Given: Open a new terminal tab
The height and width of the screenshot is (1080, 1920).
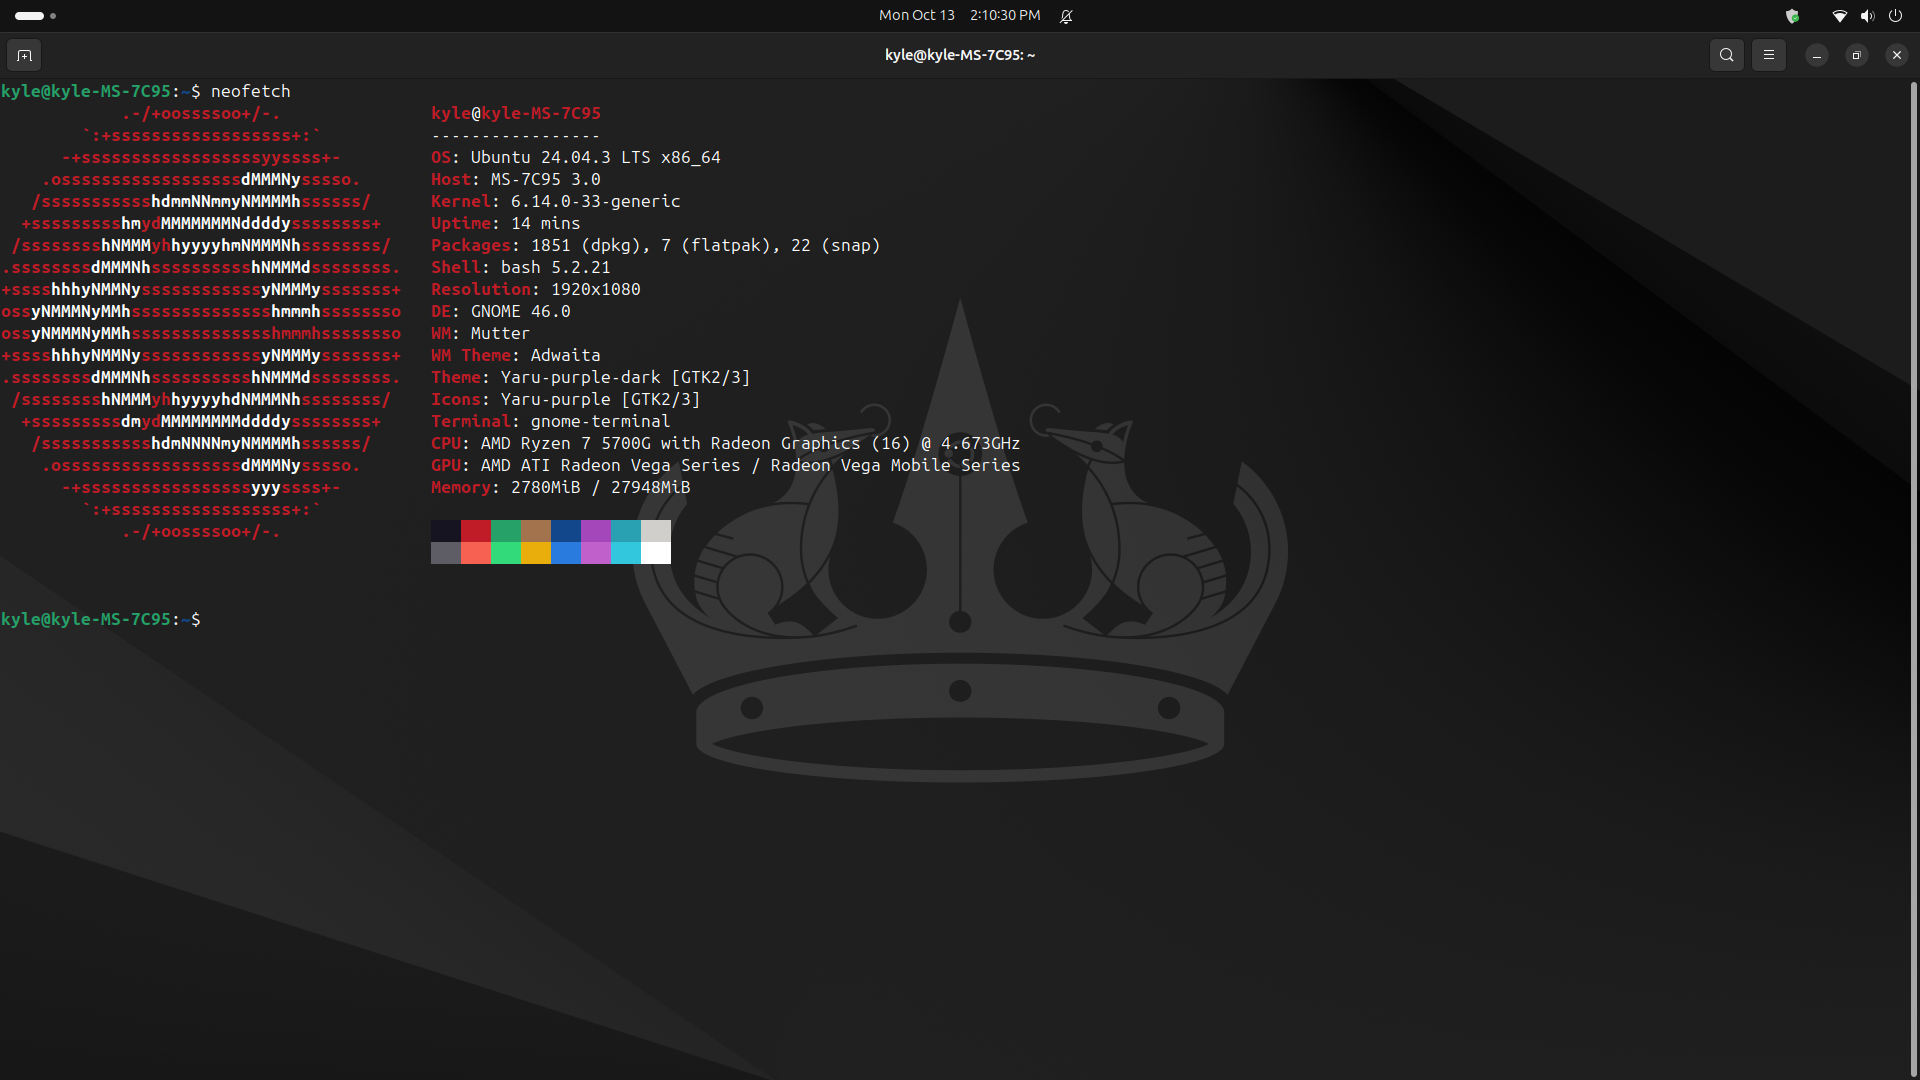Looking at the screenshot, I should pos(25,55).
